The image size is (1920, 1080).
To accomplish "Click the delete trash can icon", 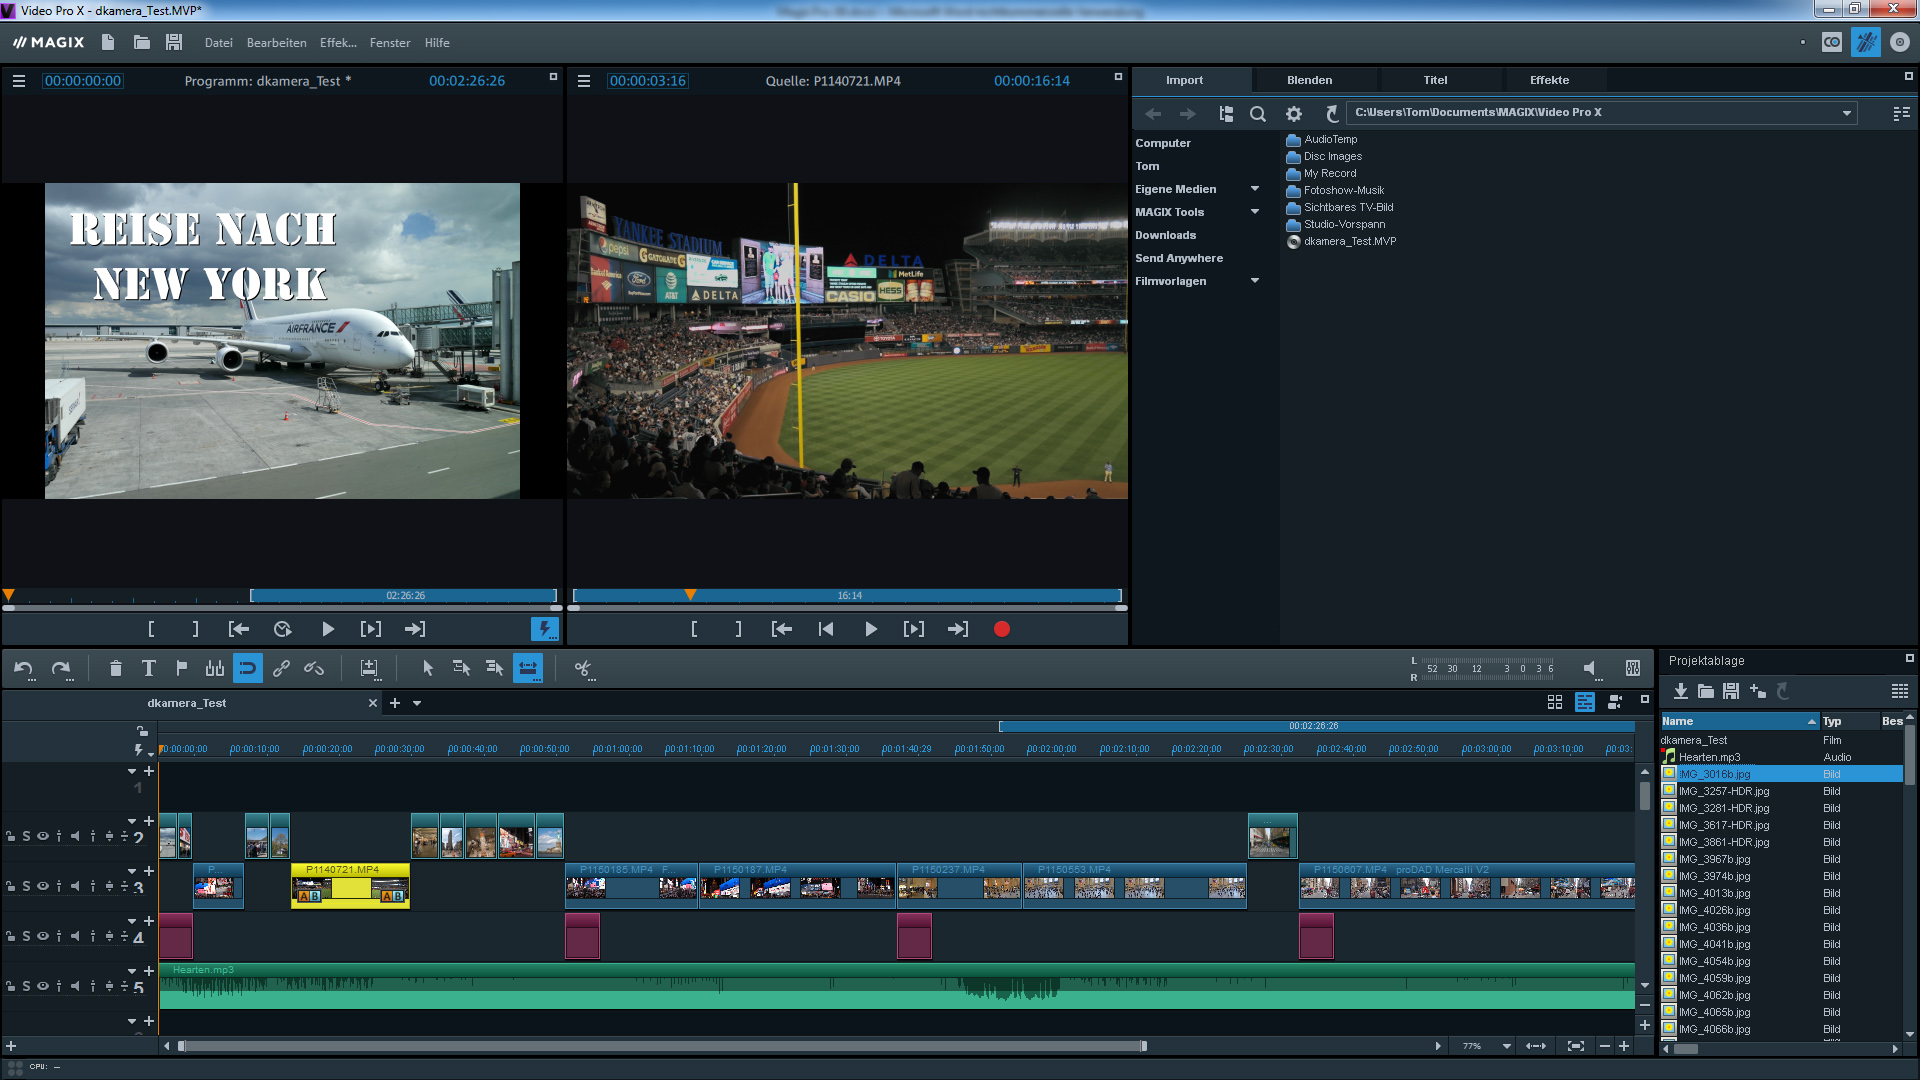I will coord(115,668).
